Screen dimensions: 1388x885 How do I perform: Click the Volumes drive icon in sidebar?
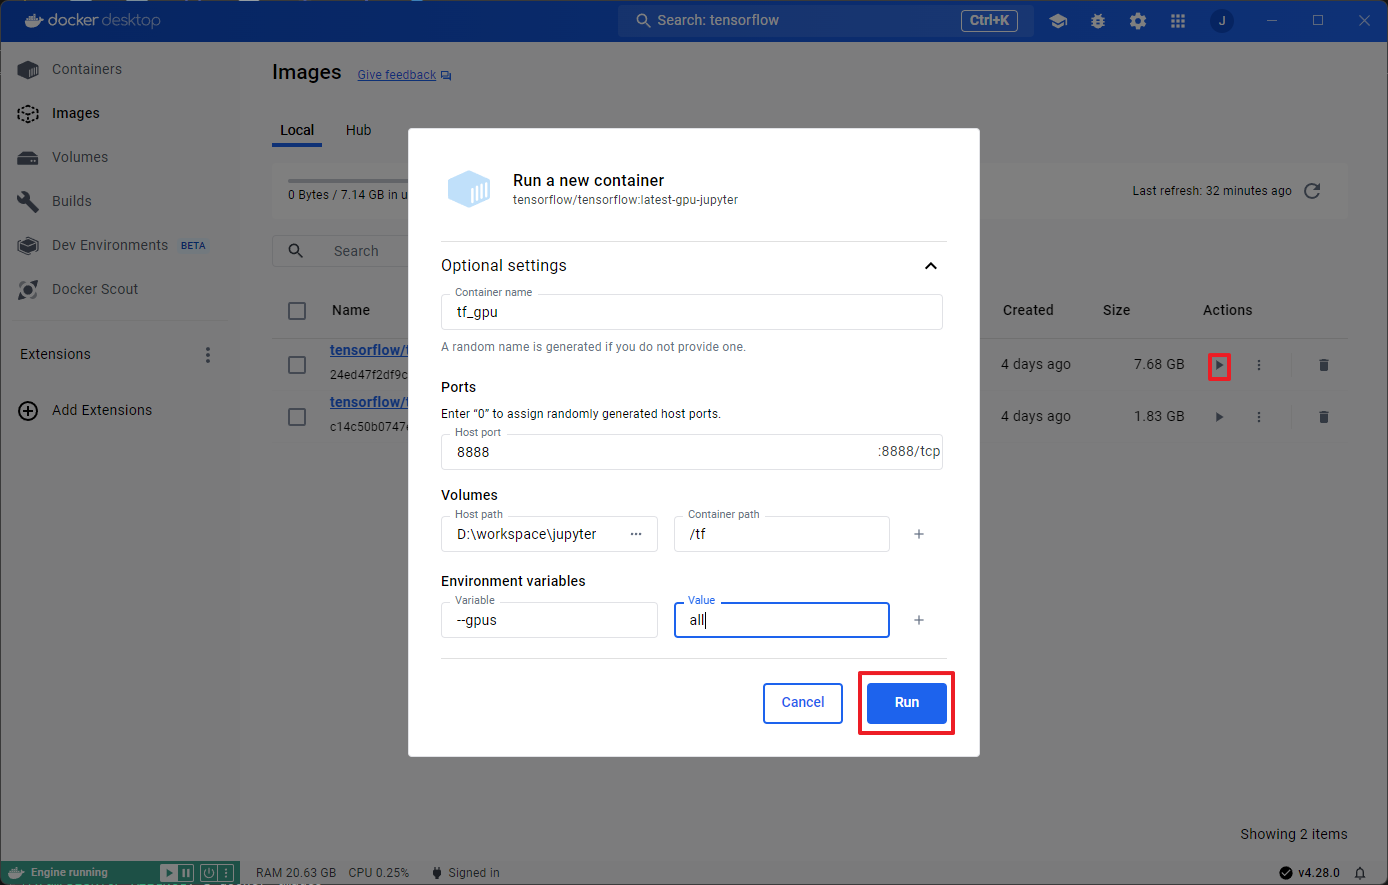[x=28, y=158]
